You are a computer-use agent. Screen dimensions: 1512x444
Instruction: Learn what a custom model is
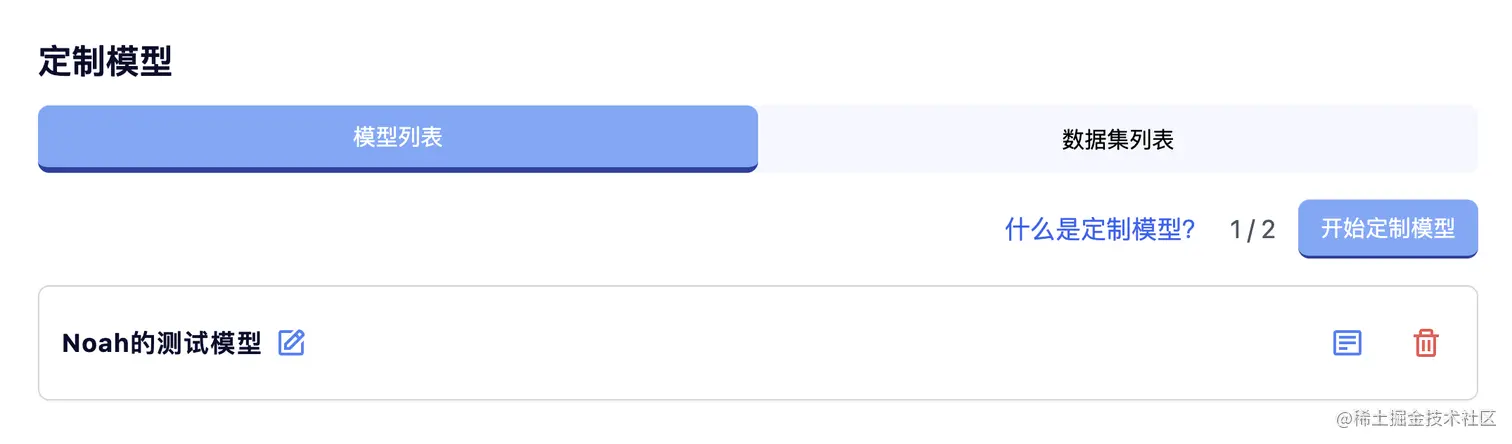pyautogui.click(x=1100, y=230)
